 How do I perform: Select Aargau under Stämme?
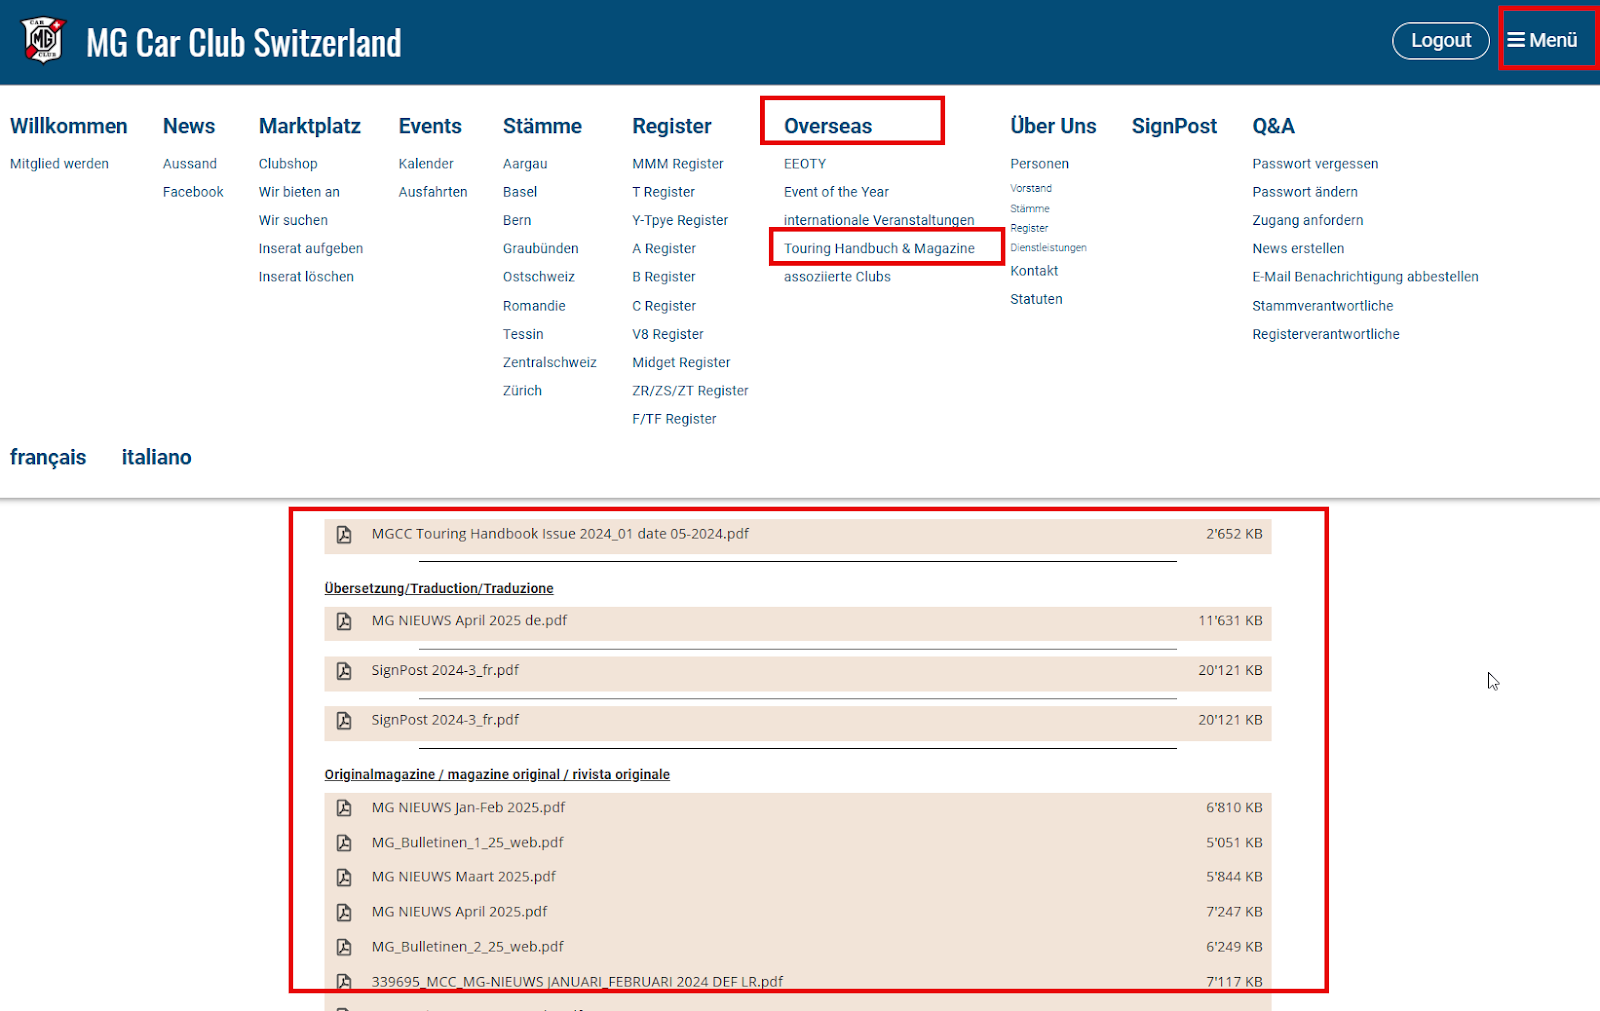(x=525, y=164)
